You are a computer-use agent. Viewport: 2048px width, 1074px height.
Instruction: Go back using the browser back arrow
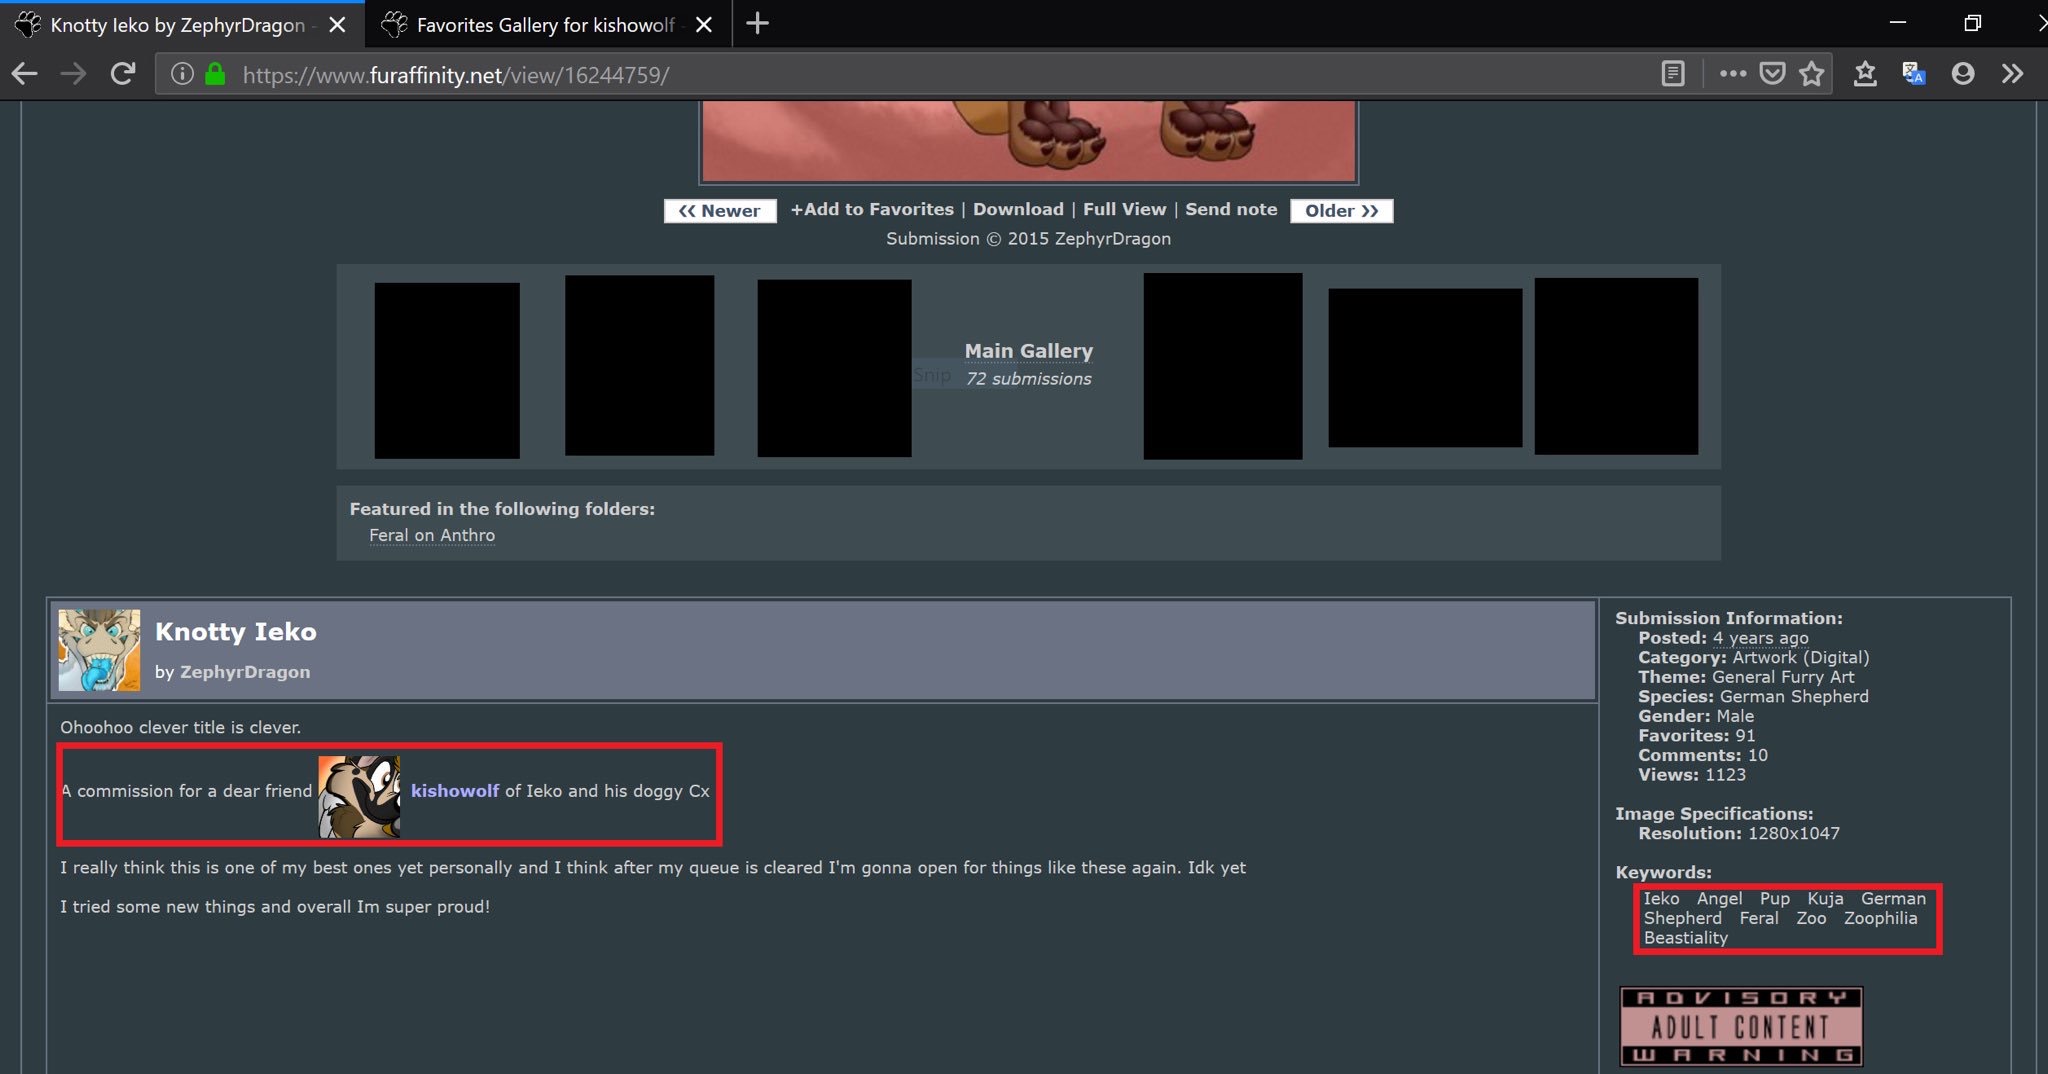pyautogui.click(x=24, y=74)
